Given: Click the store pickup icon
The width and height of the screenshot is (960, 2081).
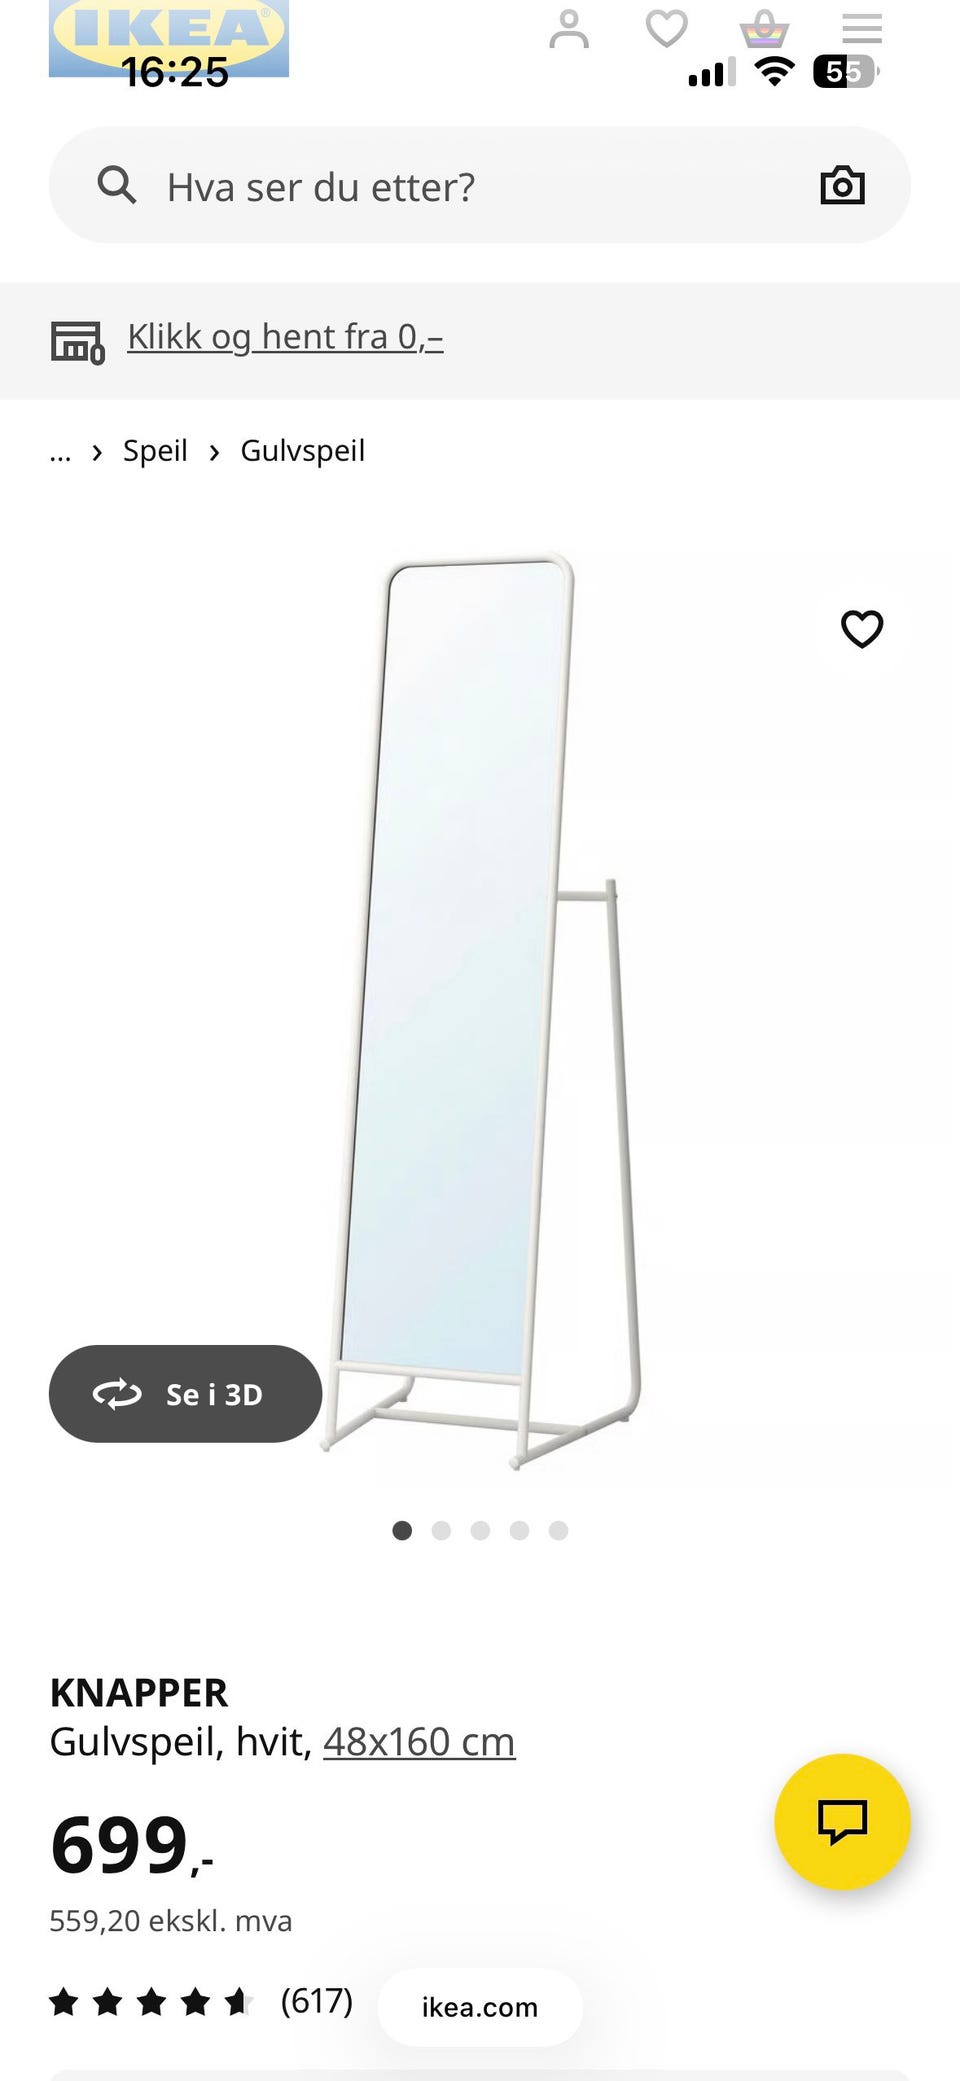Looking at the screenshot, I should point(78,342).
